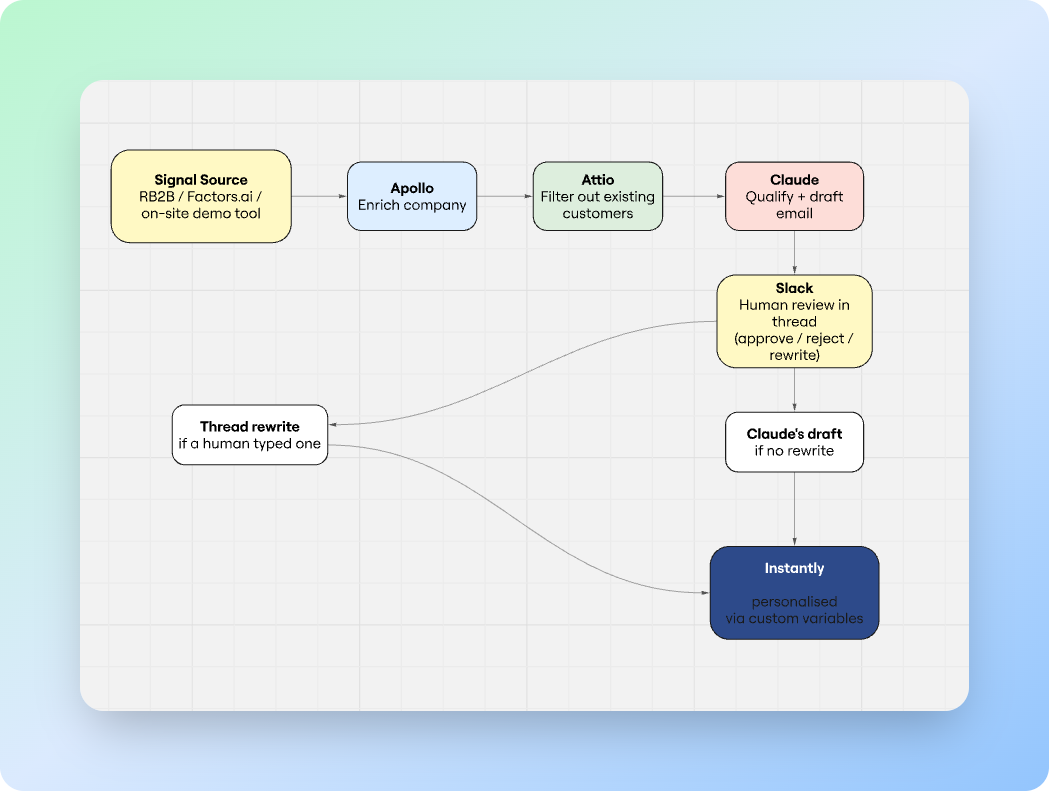The image size is (1049, 791).
Task: Open the Slack human review node
Action: pyautogui.click(x=794, y=321)
